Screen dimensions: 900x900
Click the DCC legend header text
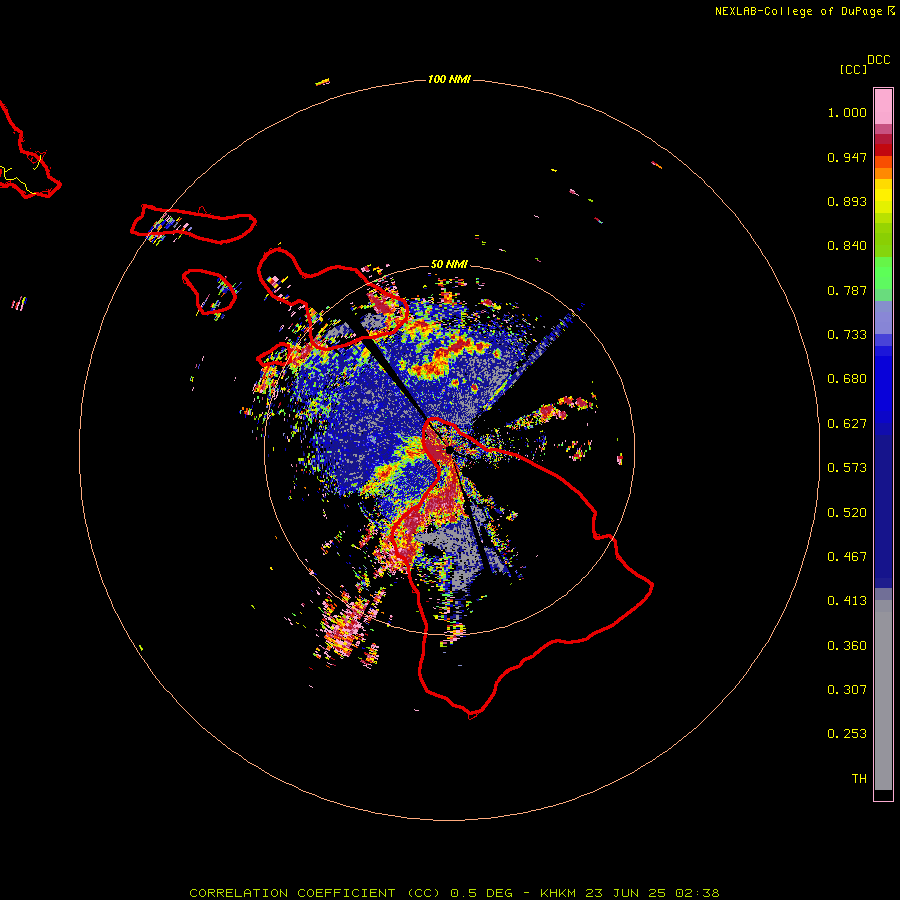coord(878,60)
